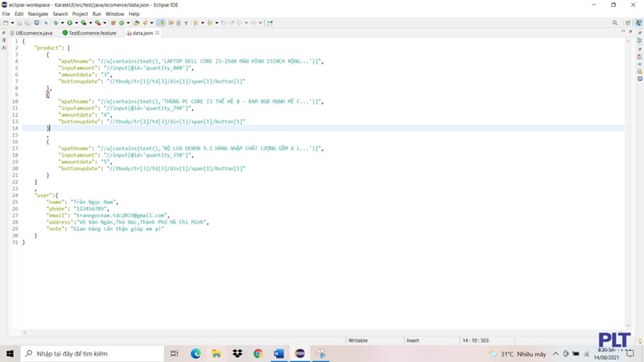
Task: Toggle Pin Editor button
Action: pos(270,23)
